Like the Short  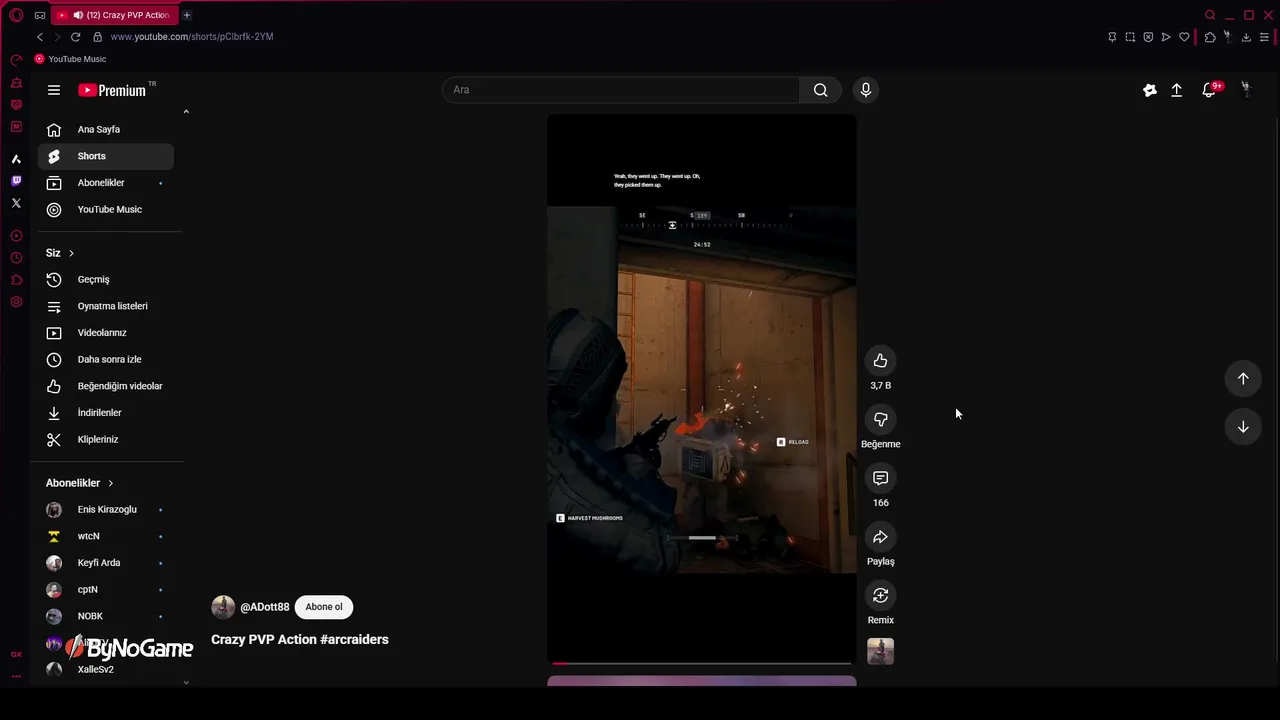880,361
